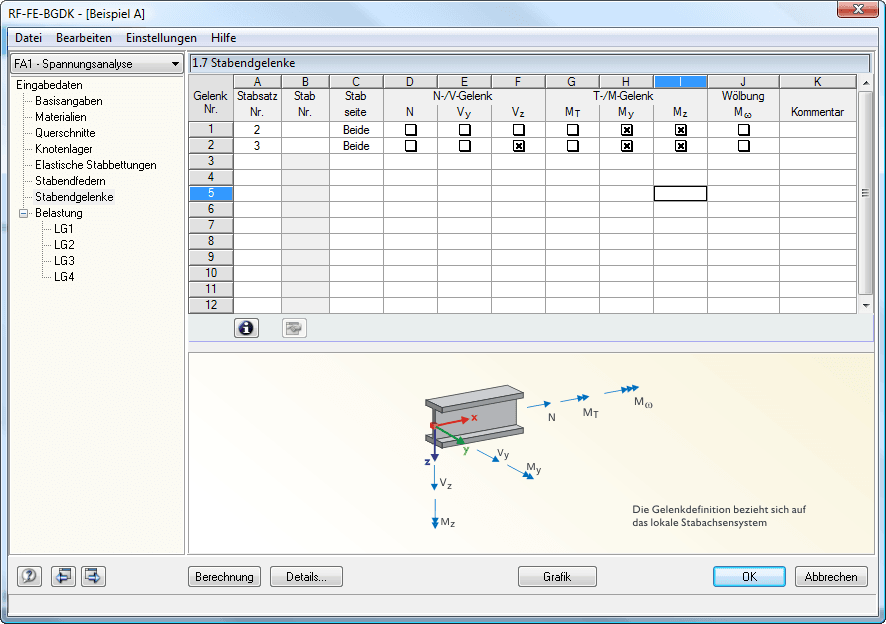
Task: Uncheck Mz checkbox in row 2
Action: pos(680,146)
